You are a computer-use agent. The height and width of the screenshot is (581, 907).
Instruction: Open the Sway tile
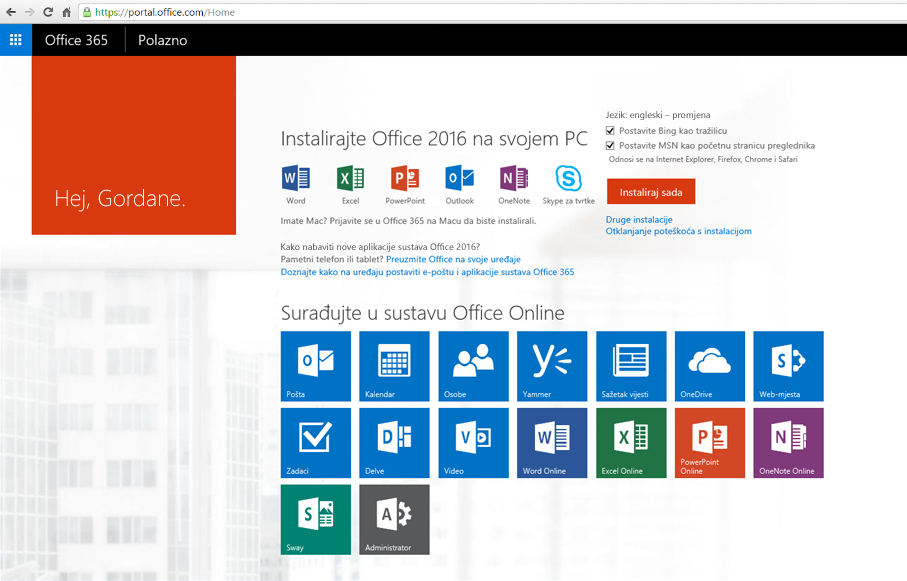coord(316,520)
